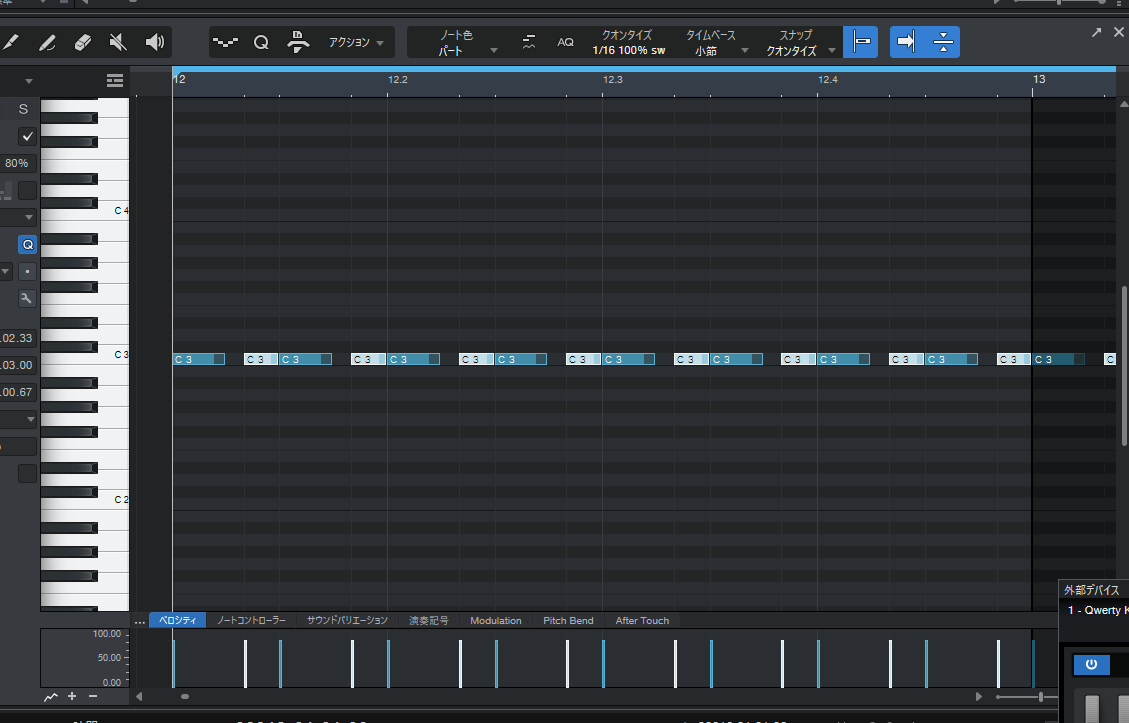Toggle external device power button
Image resolution: width=1129 pixels, height=723 pixels.
pos(1091,664)
